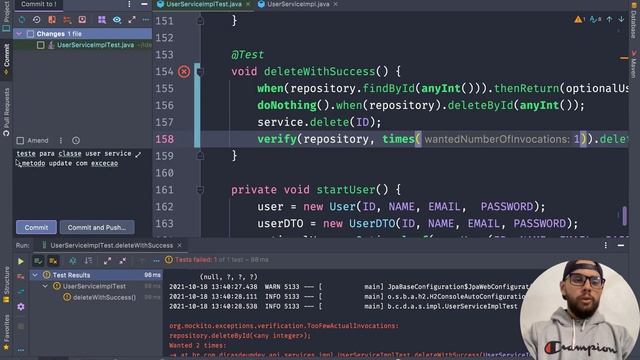Viewport: 640px width, 360px height.
Task: Open the Structure tool window
Action: click(6, 284)
